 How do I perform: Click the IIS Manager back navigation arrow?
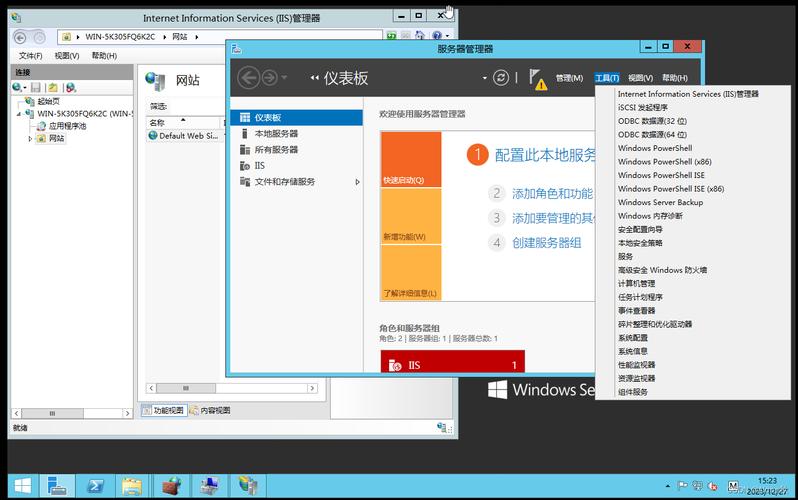point(20,37)
